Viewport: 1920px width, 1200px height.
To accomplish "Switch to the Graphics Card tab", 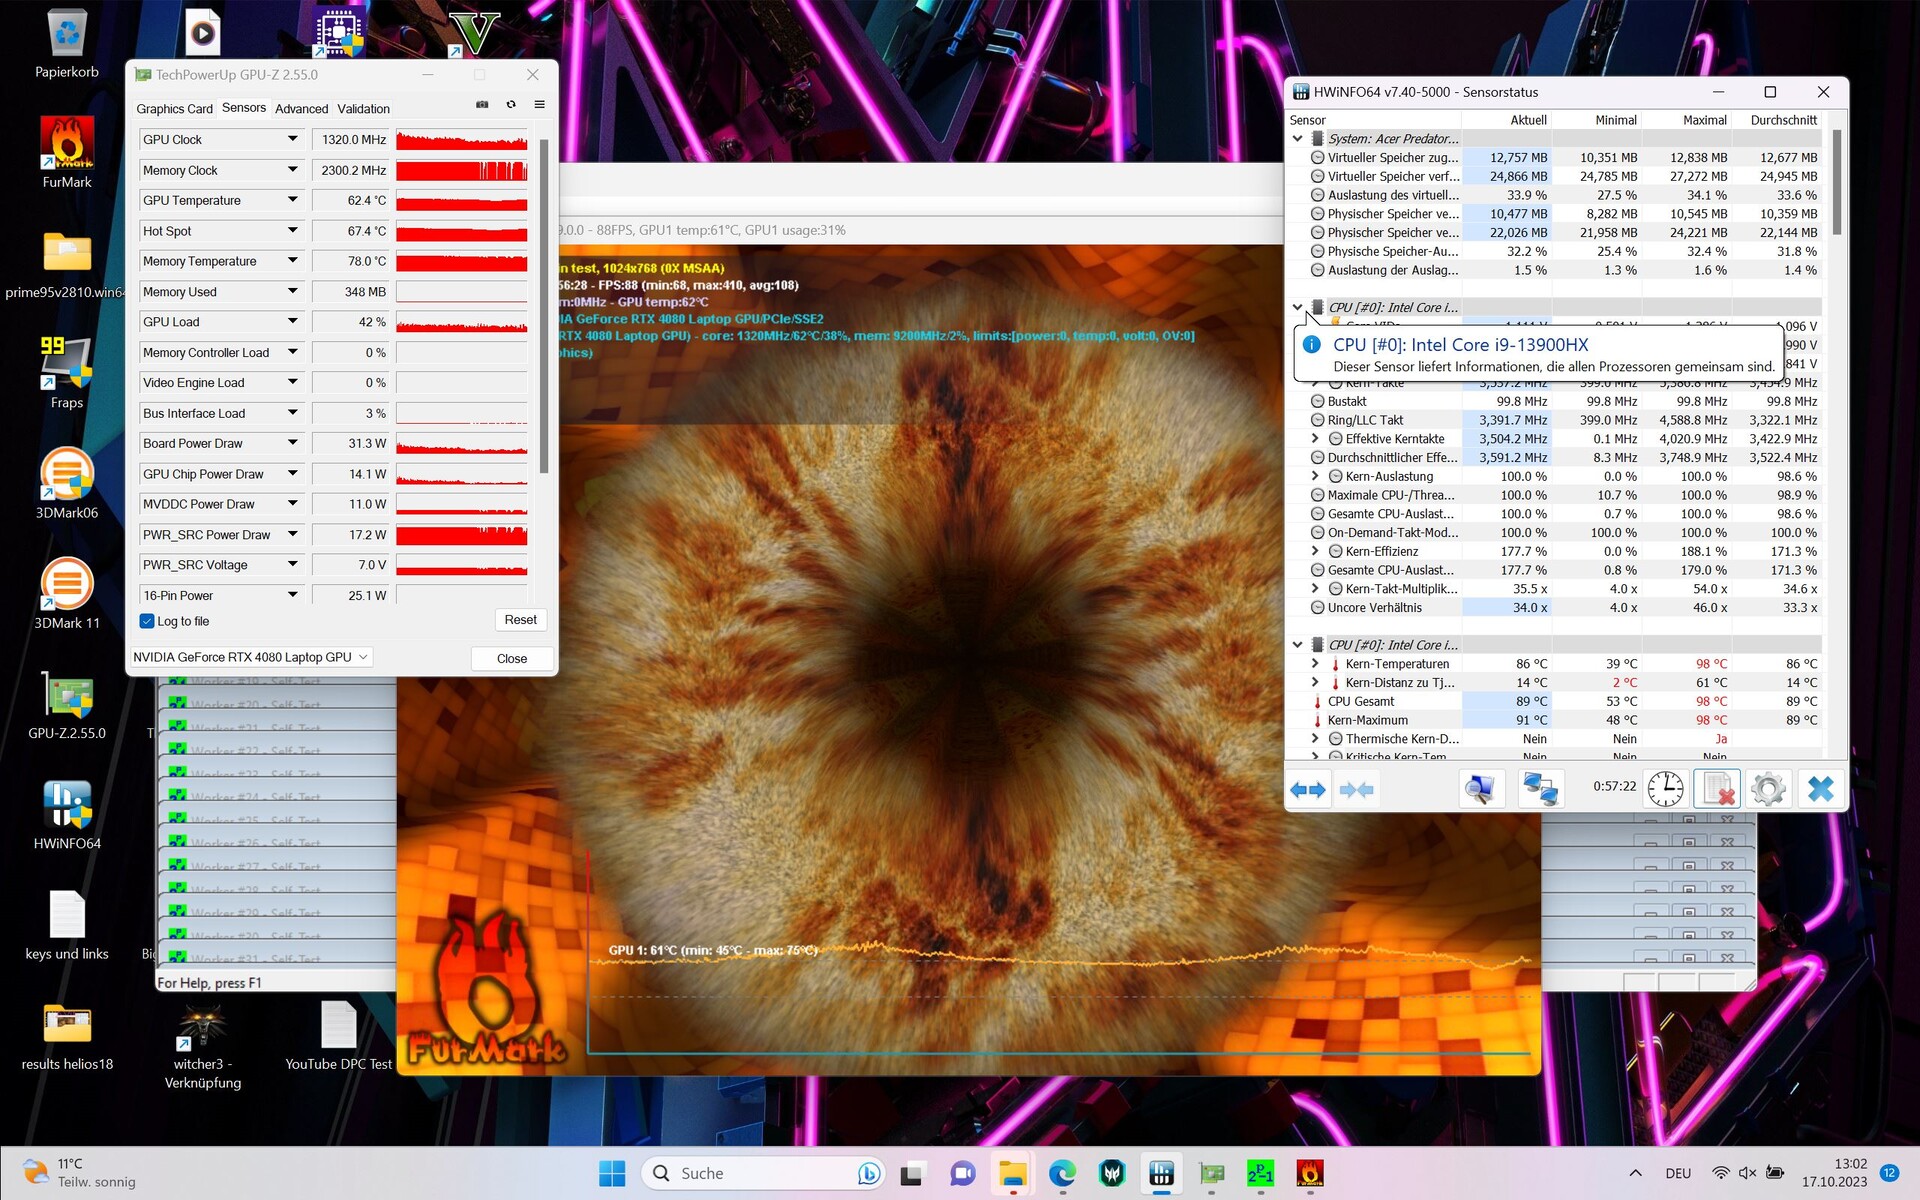I will [x=174, y=109].
